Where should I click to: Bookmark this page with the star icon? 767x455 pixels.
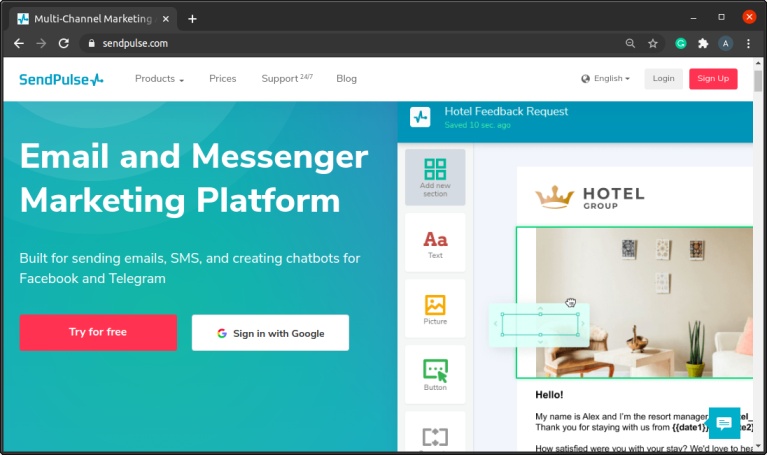point(653,44)
